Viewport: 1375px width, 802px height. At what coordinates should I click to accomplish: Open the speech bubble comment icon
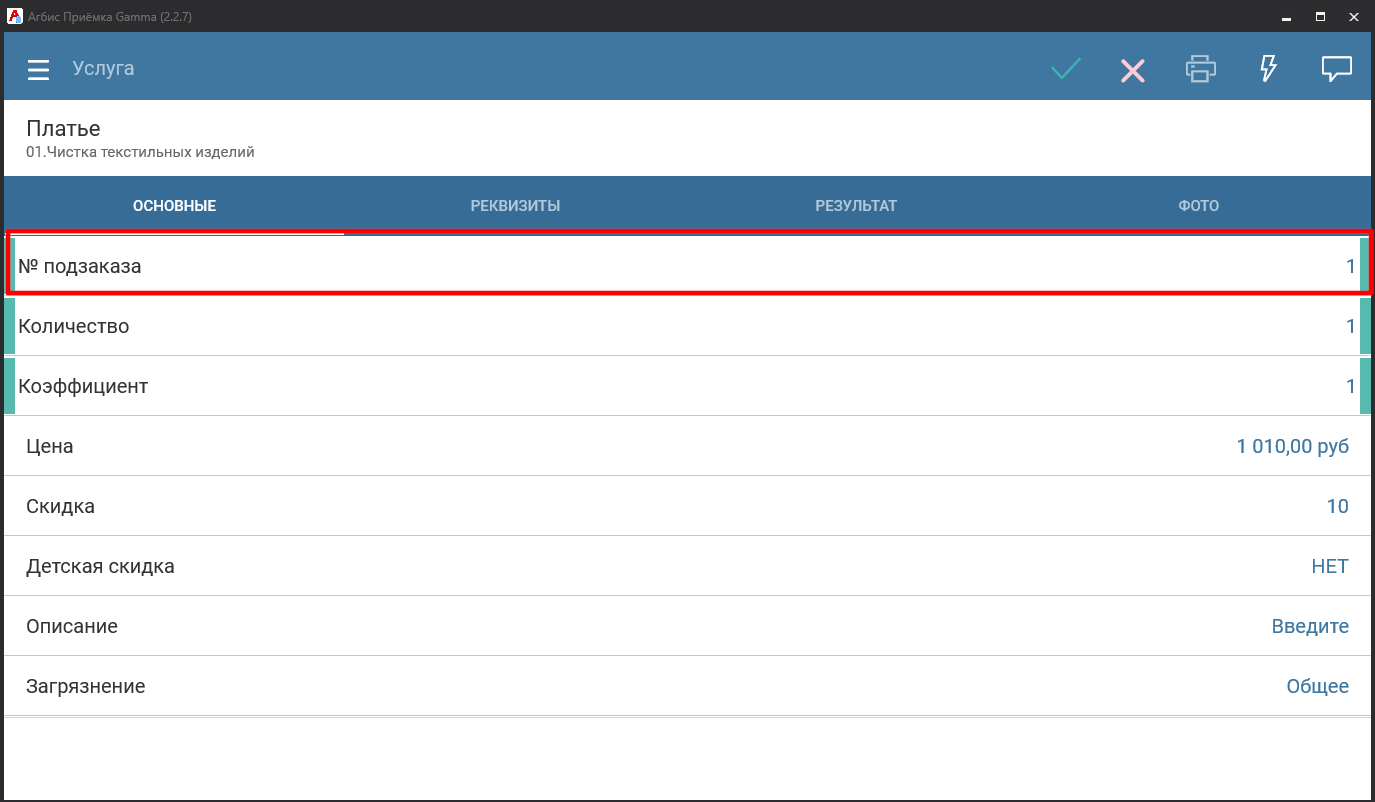(1336, 69)
